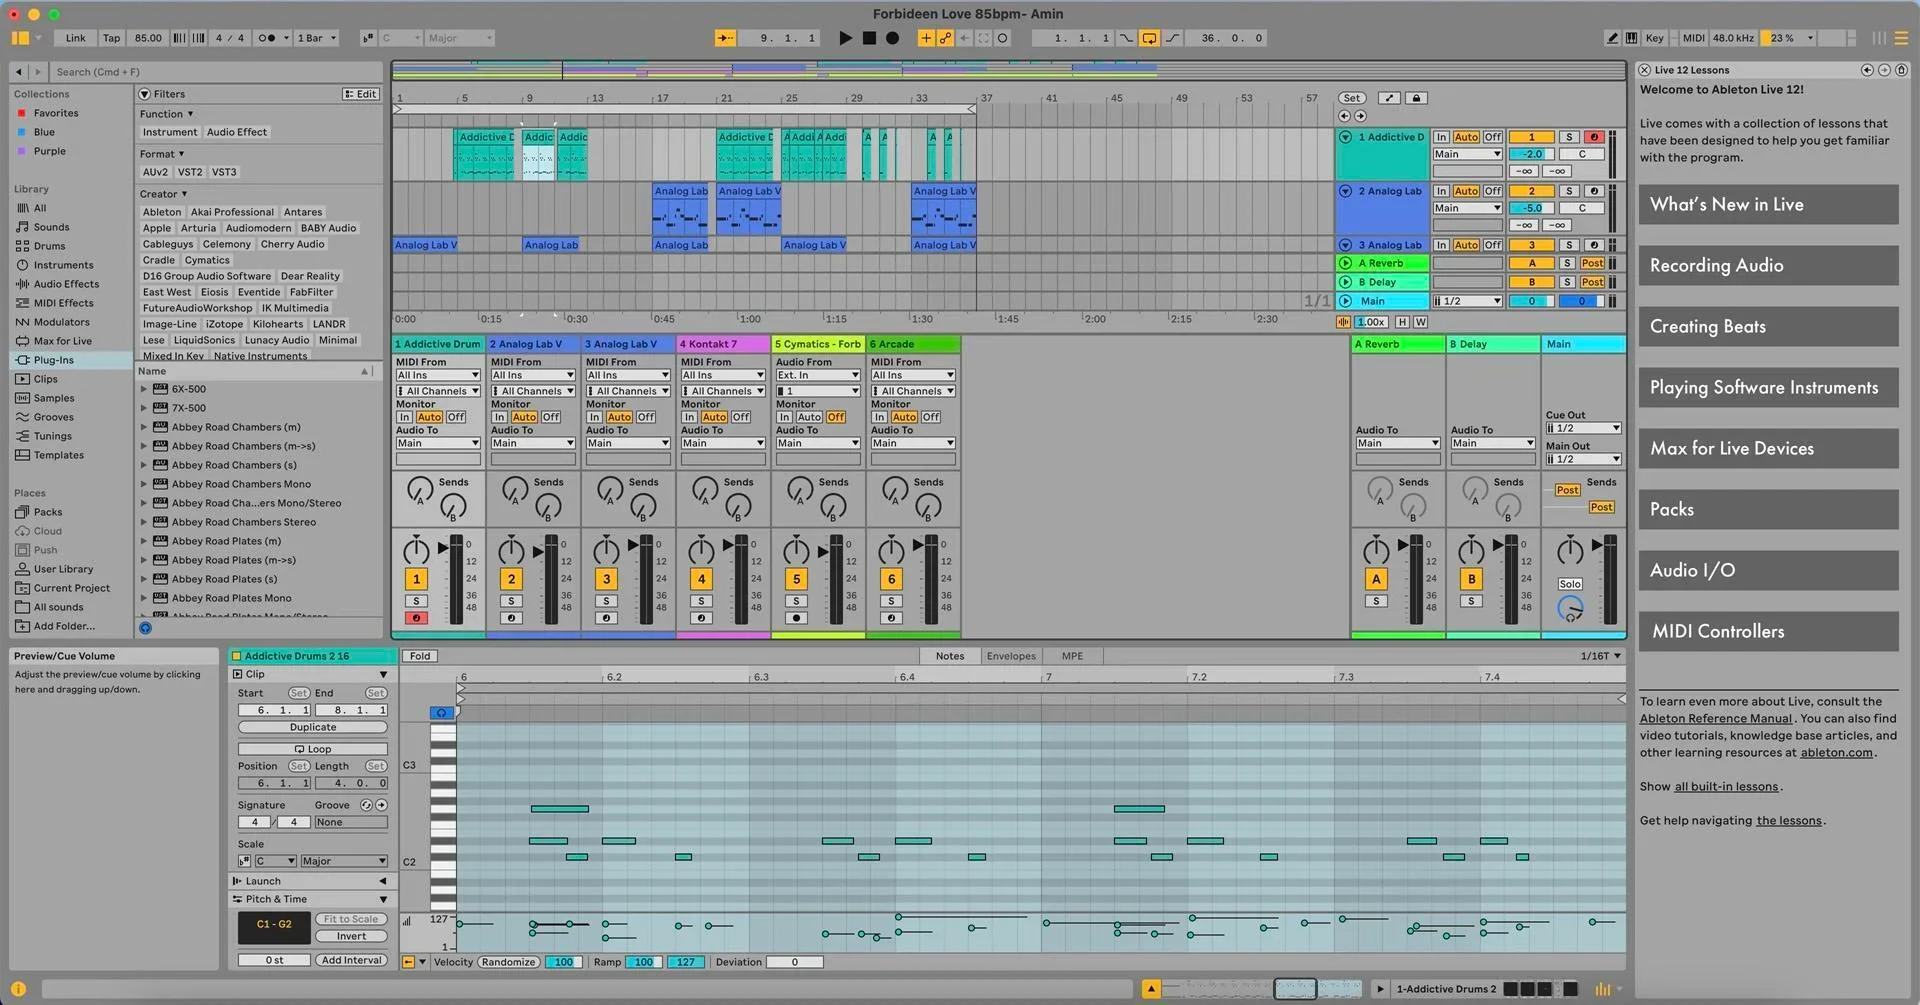Image resolution: width=1920 pixels, height=1005 pixels.
Task: Select Plug-Ins in the Library sidebar
Action: click(x=53, y=360)
